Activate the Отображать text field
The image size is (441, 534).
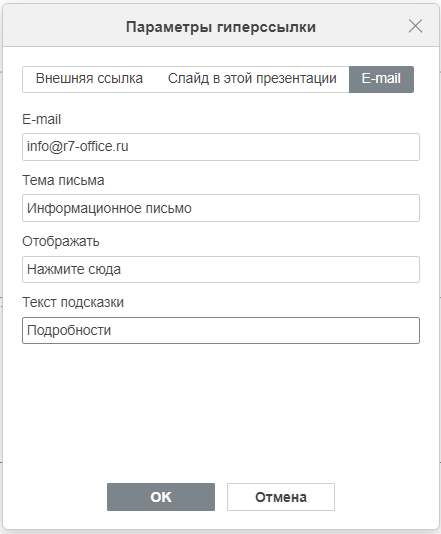tap(221, 269)
